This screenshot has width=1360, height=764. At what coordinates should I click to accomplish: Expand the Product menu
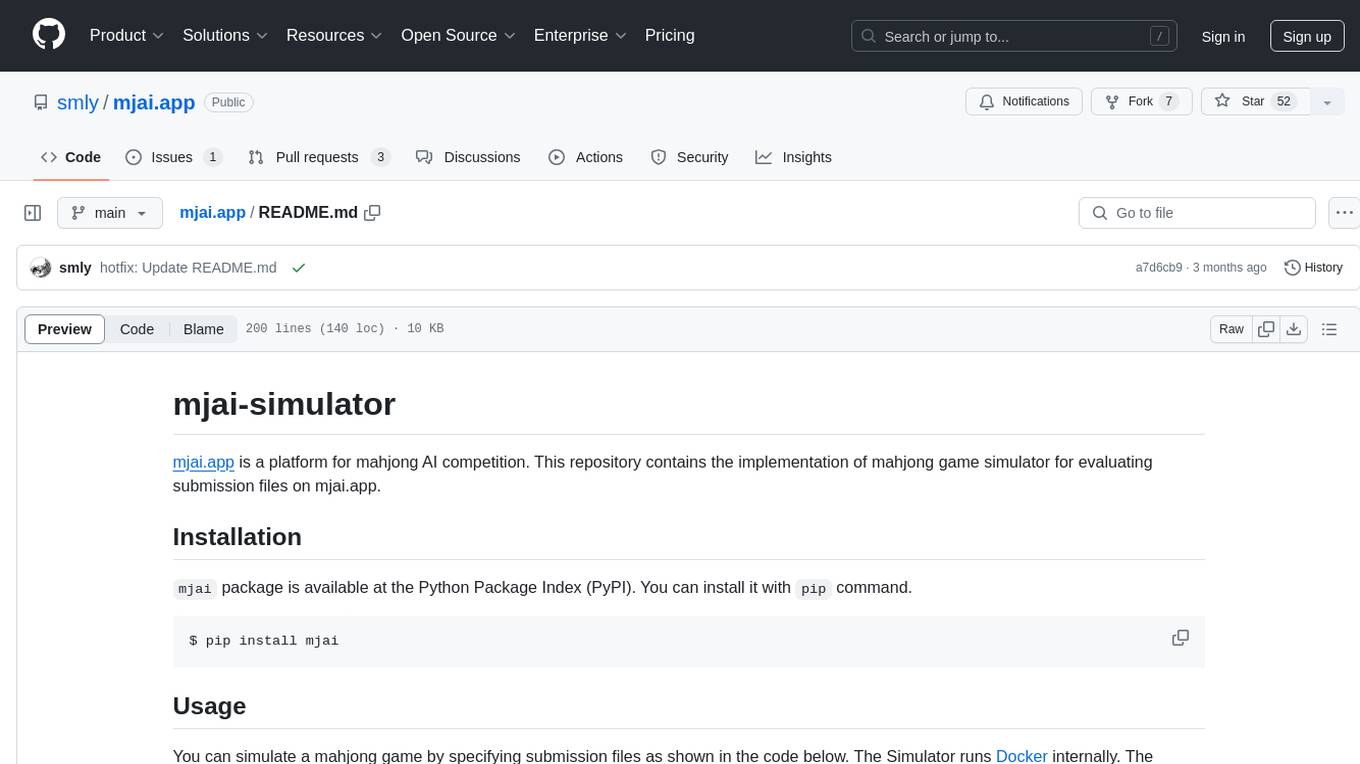127,35
